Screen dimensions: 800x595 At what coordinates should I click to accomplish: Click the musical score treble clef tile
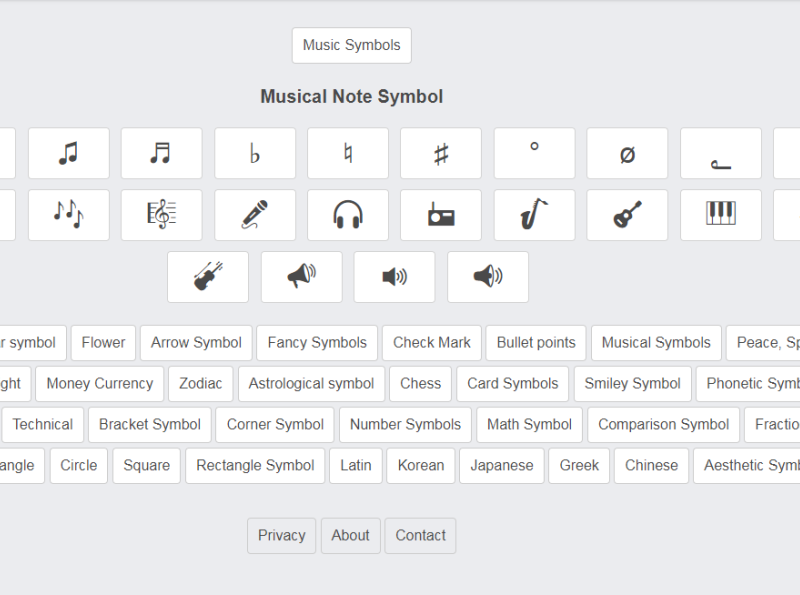point(161,215)
